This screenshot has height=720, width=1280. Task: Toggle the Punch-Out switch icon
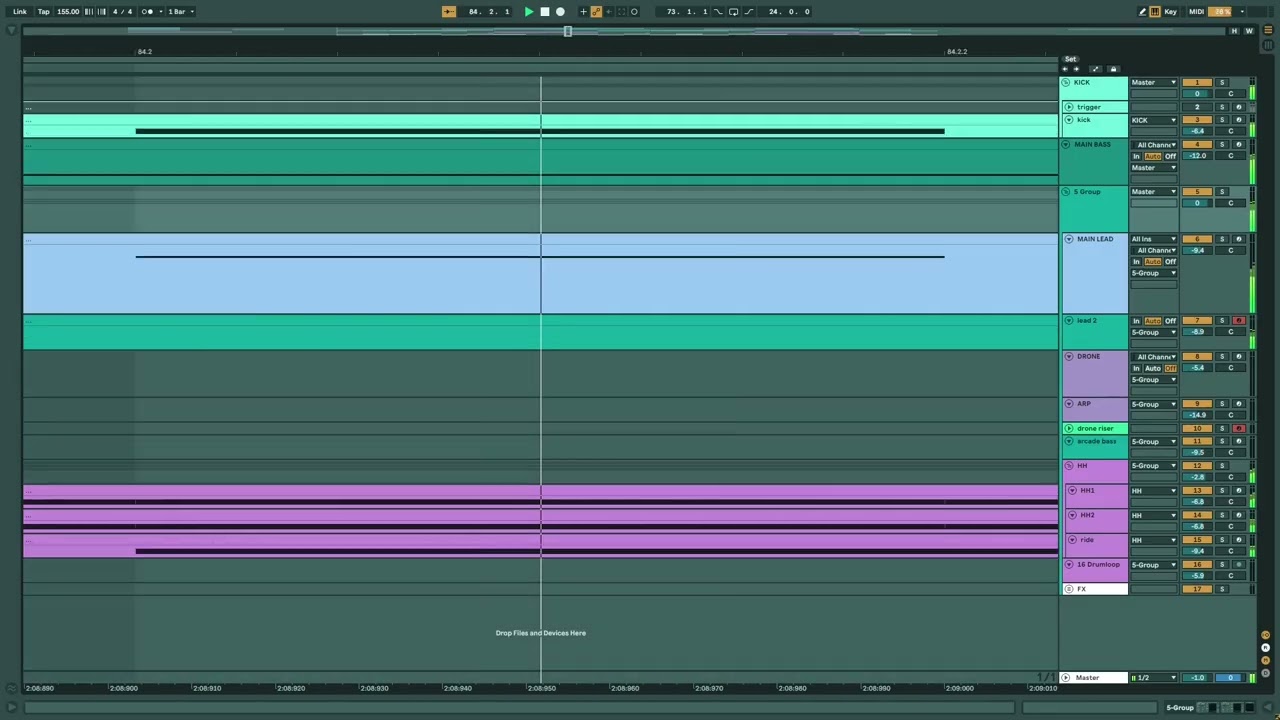(x=749, y=12)
